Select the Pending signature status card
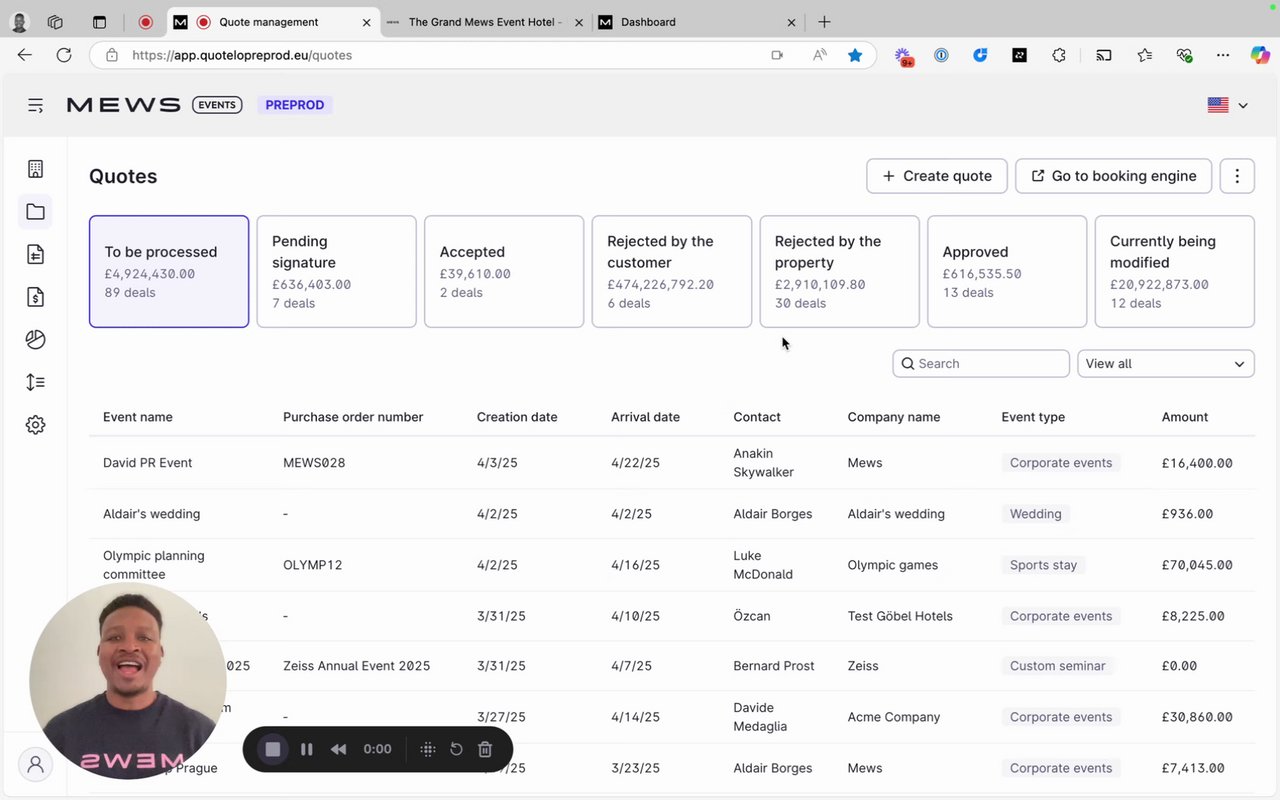 pos(336,272)
